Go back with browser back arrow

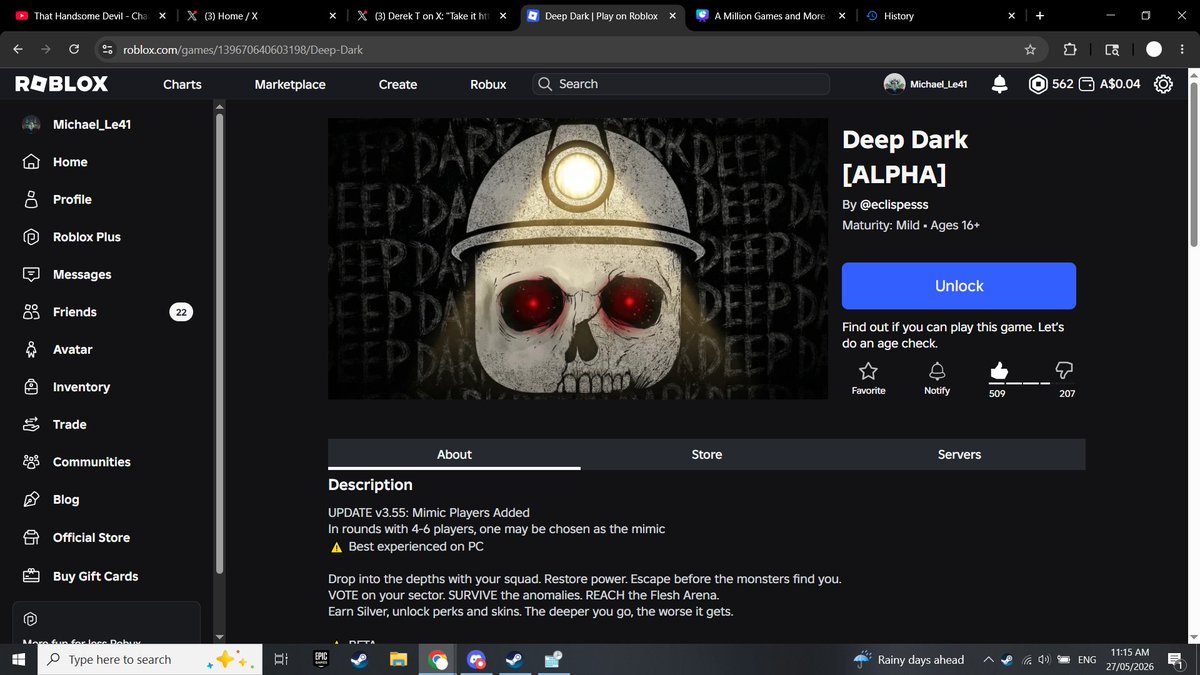tap(18, 50)
